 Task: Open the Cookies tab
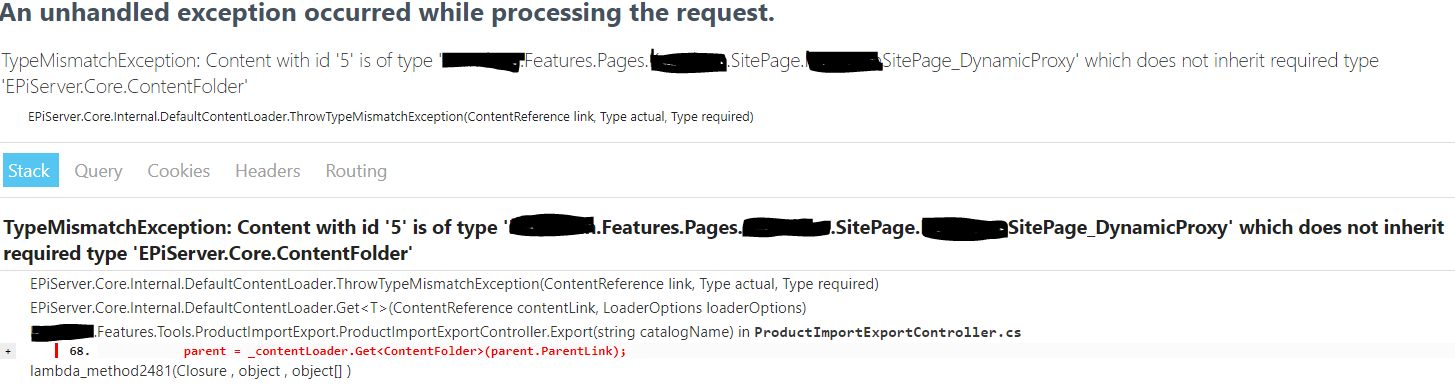(x=179, y=171)
